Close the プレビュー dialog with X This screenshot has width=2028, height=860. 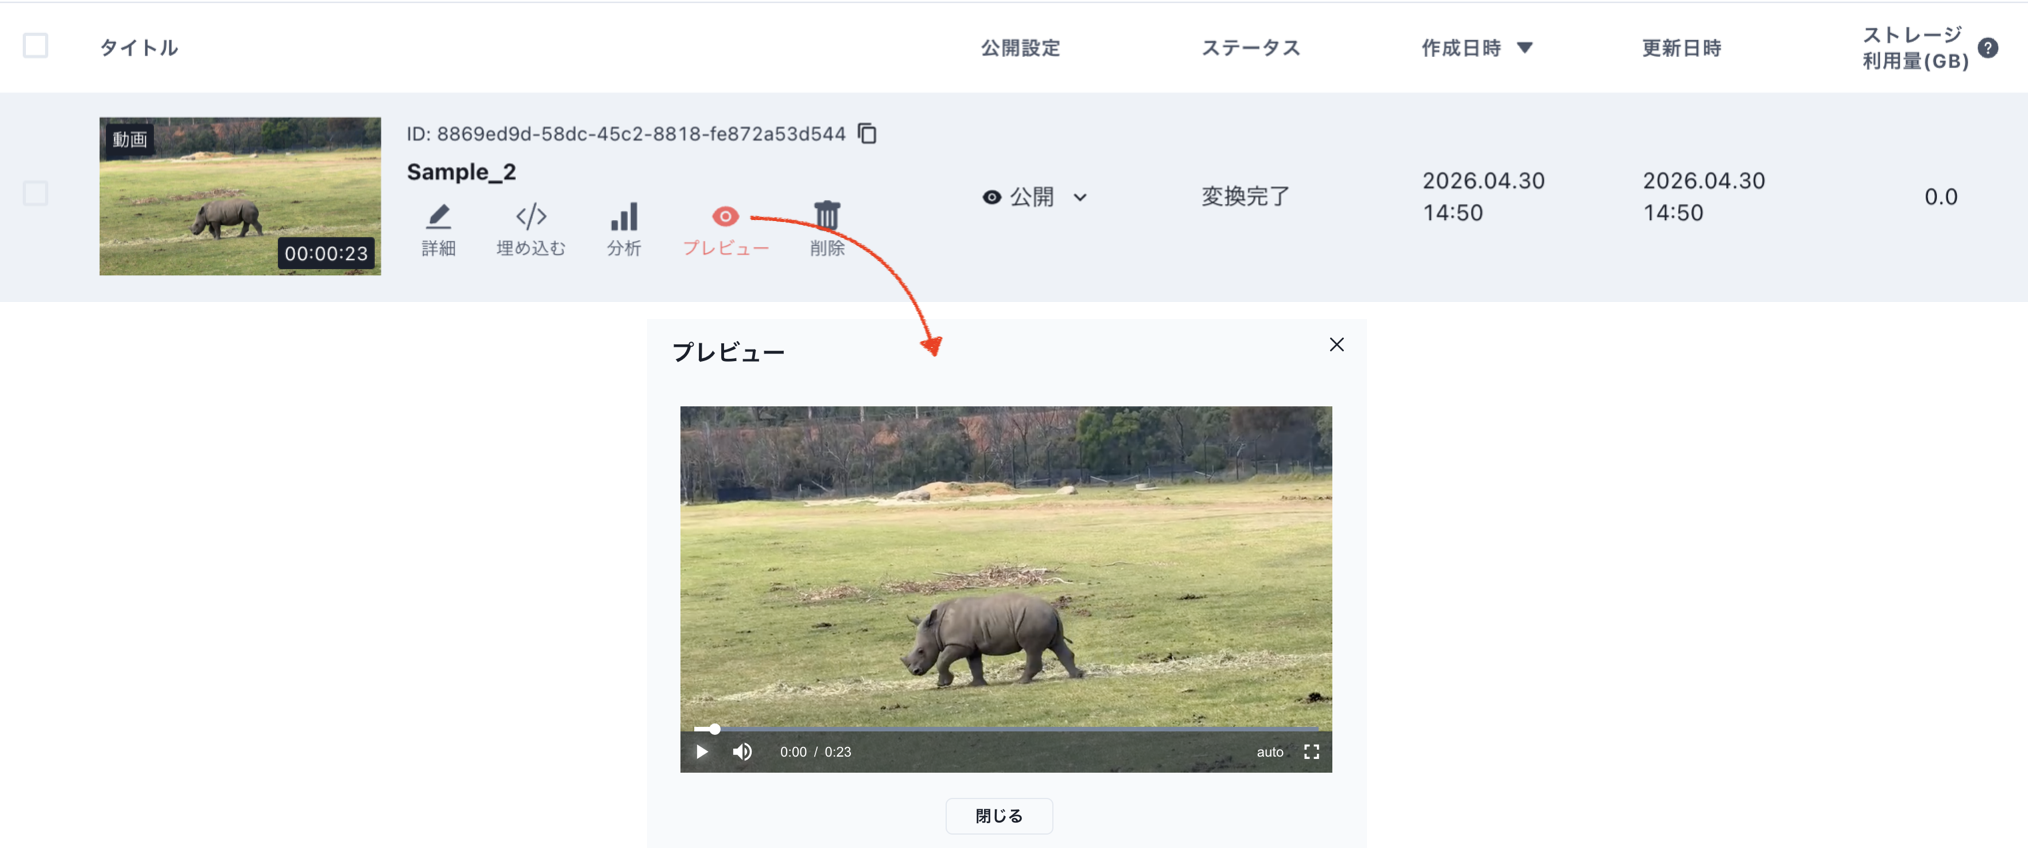1337,345
